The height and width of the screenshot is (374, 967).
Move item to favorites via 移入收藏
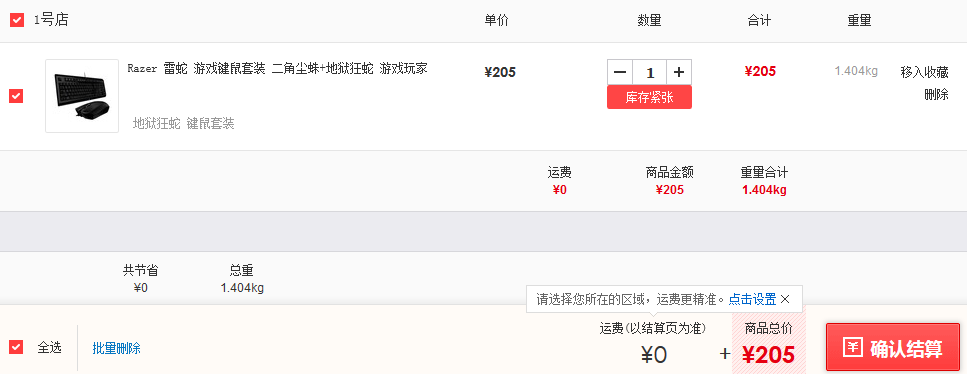tap(924, 72)
